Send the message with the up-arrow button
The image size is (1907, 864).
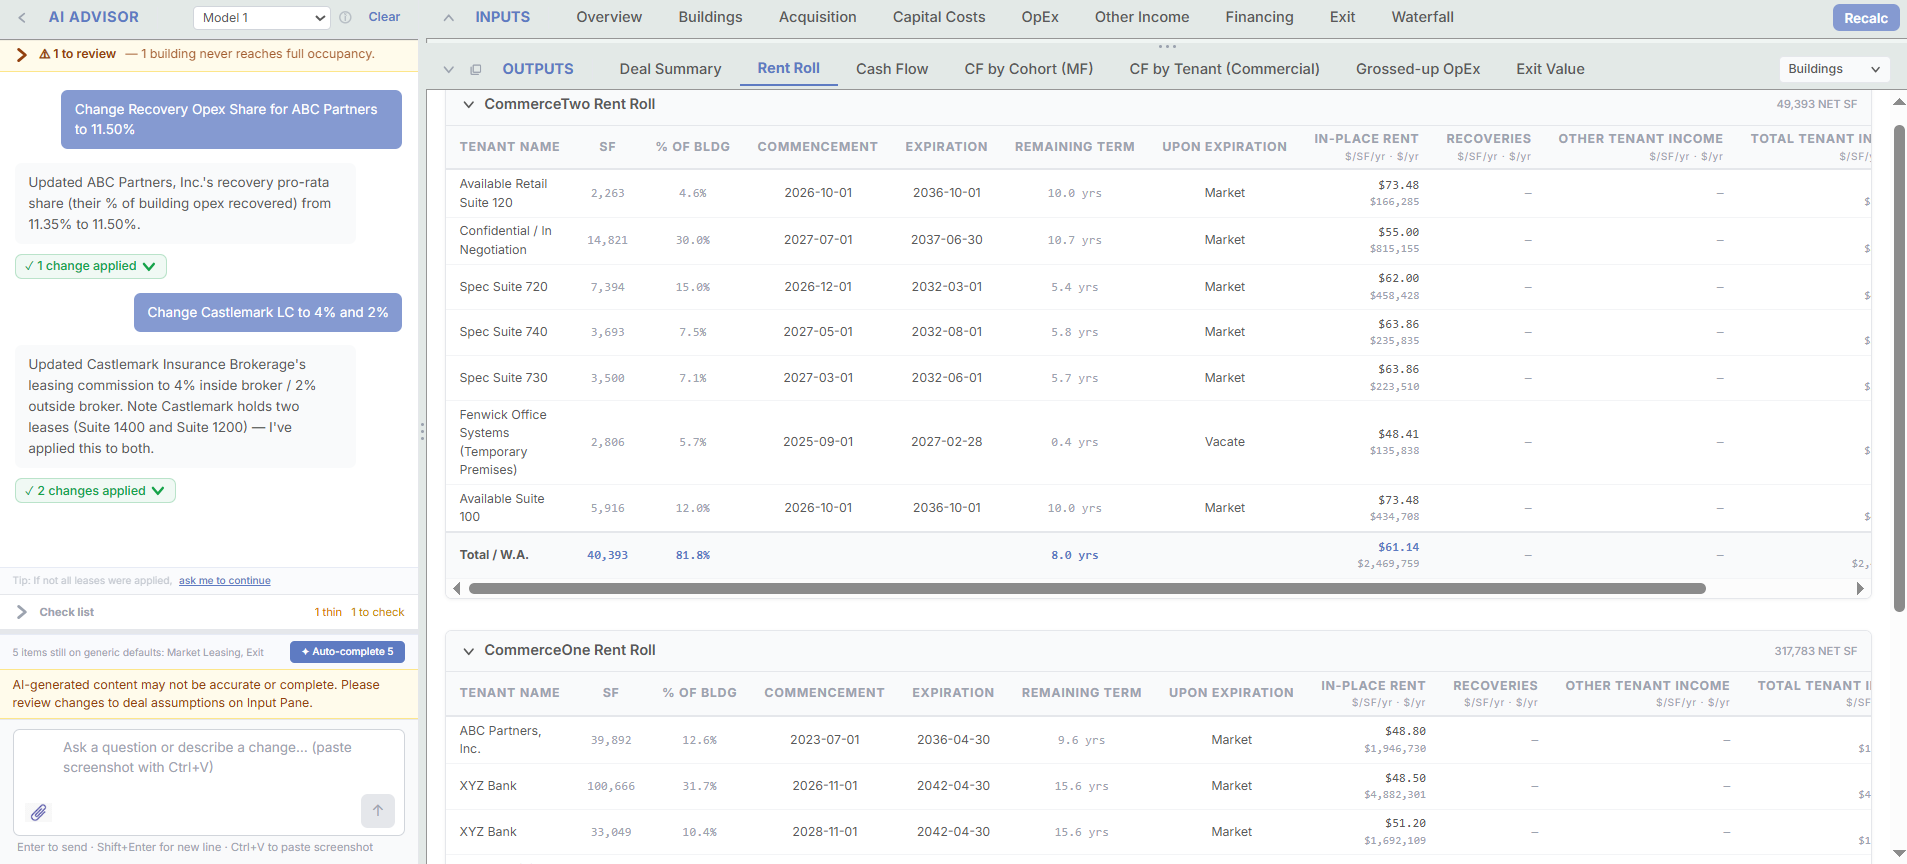coord(378,811)
